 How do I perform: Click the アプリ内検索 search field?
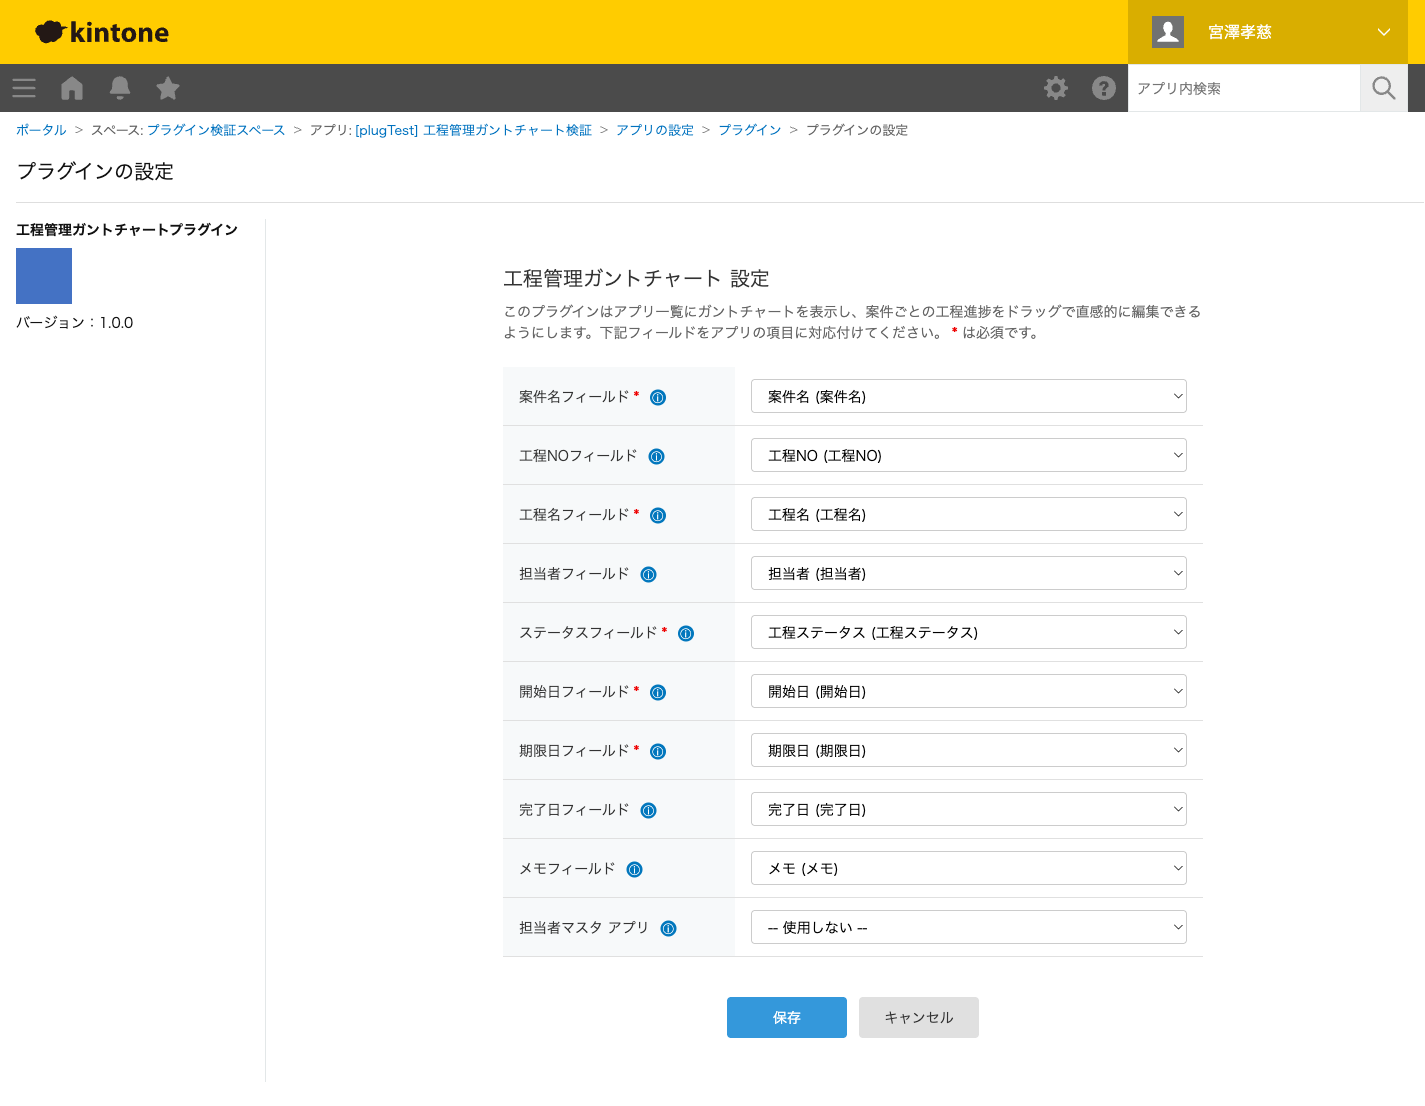pos(1244,88)
